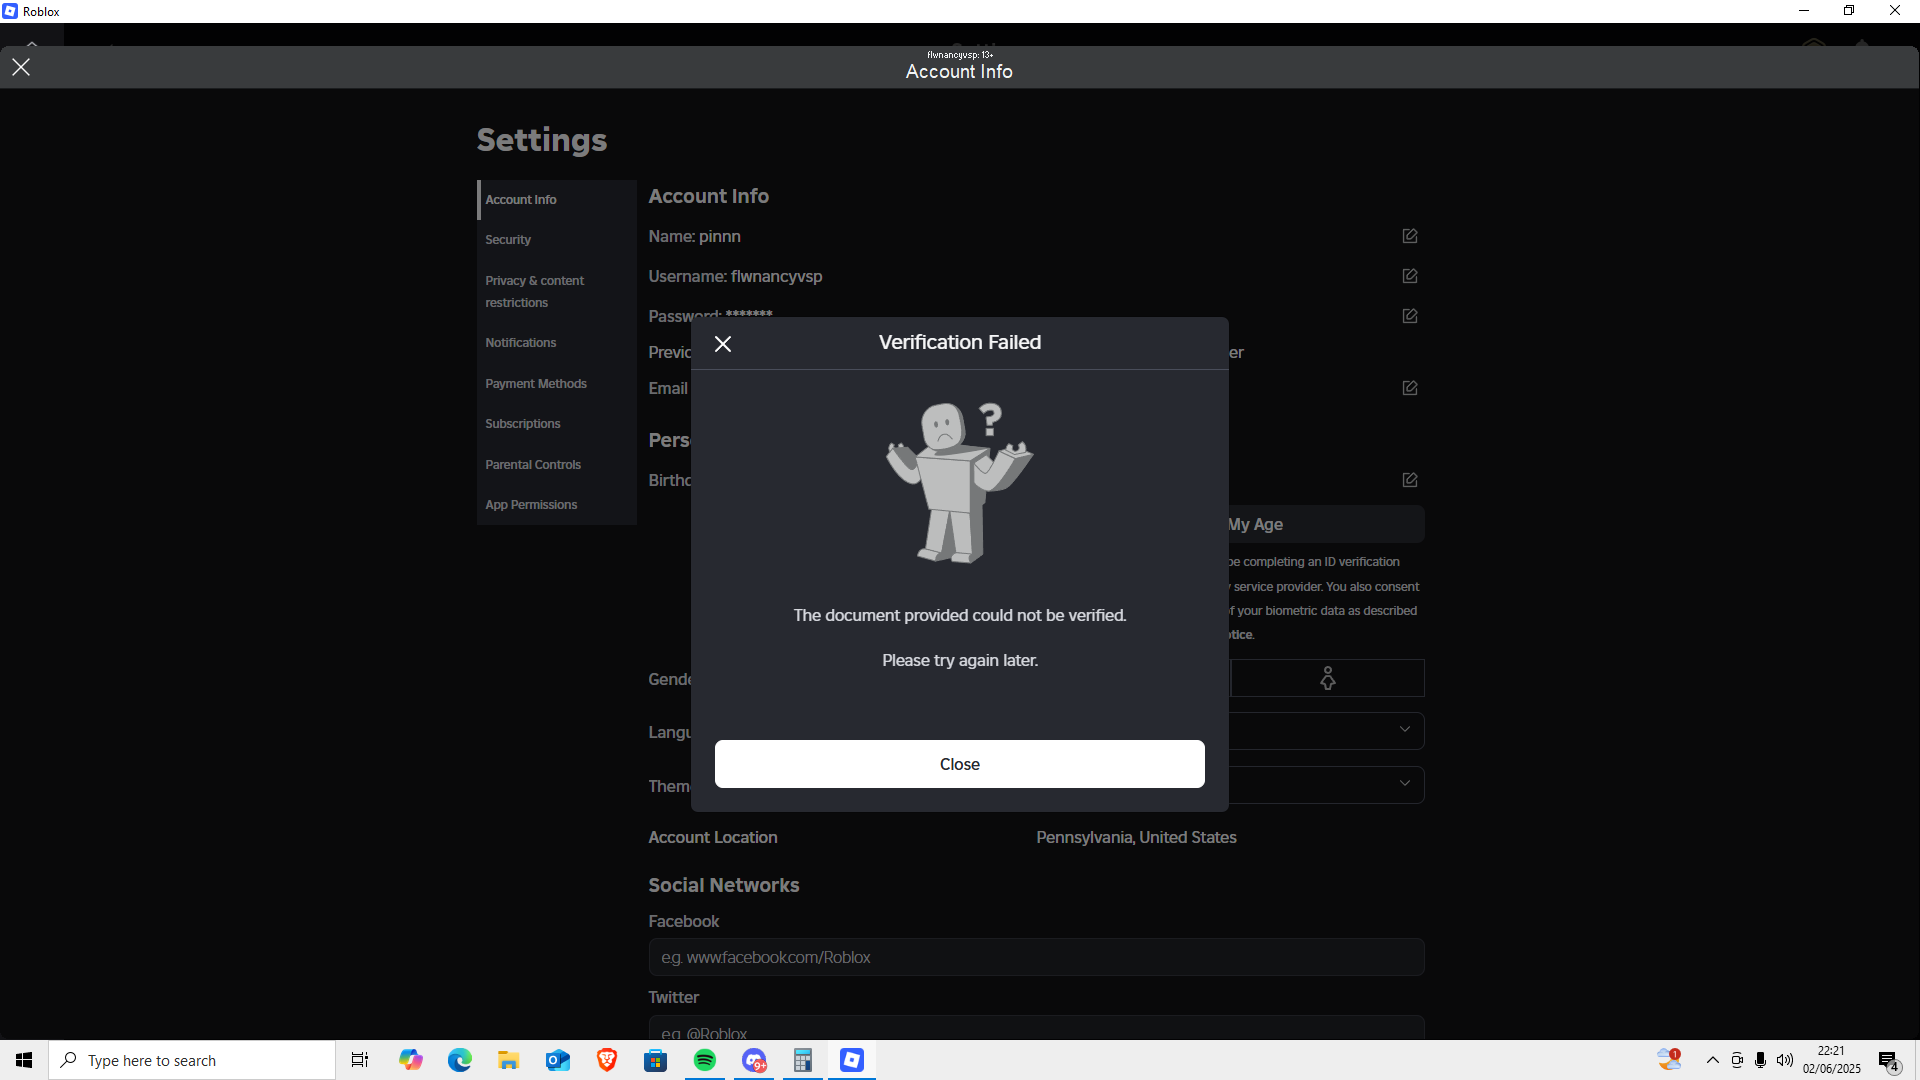This screenshot has height=1080, width=1920.
Task: Open Privacy & content restrictions tab
Action: [534, 291]
